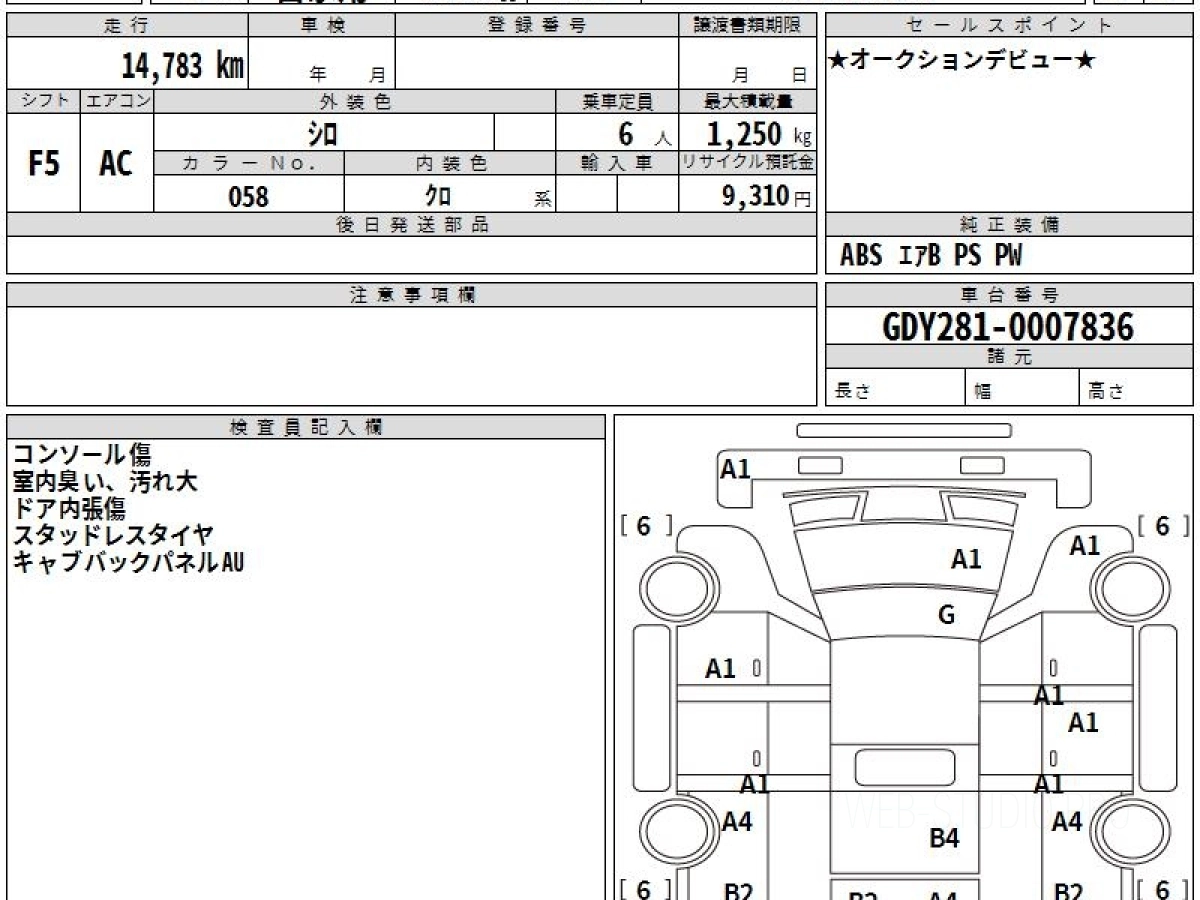This screenshot has height=900, width=1200.
Task: Select the 諸元 header
Action: (x=1009, y=357)
